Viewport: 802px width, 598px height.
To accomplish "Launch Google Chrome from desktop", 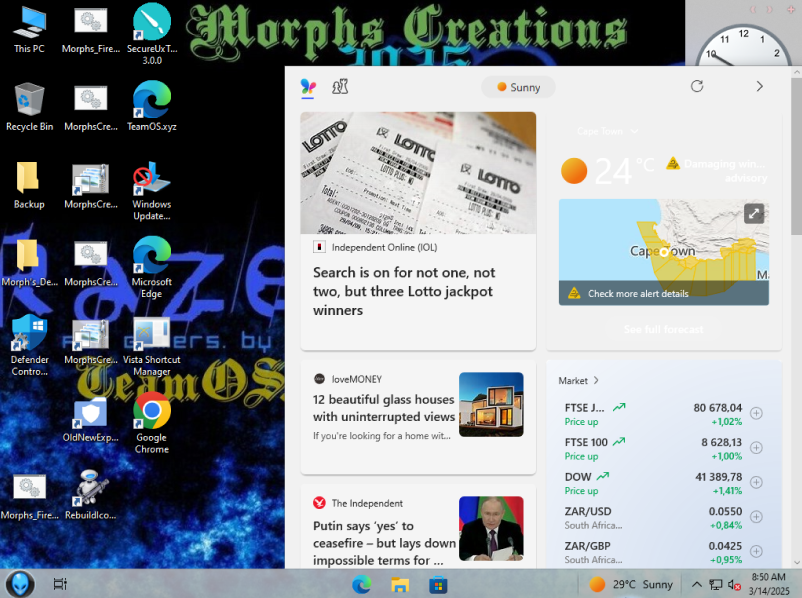I will click(x=152, y=424).
